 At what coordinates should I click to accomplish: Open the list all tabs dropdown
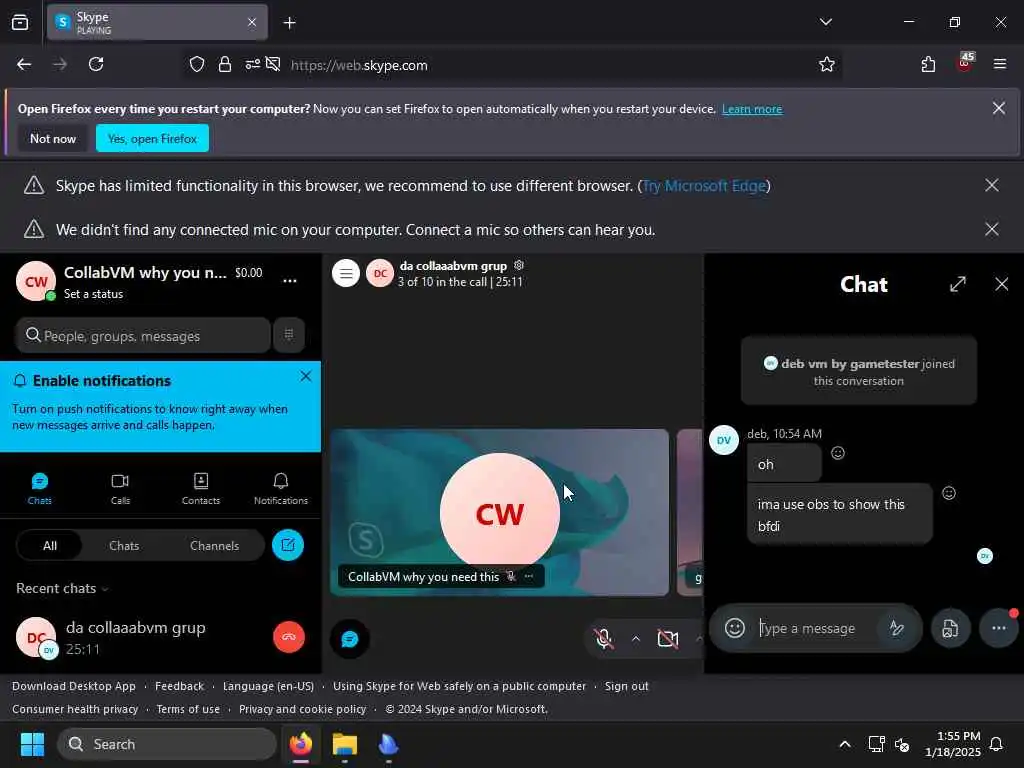click(825, 22)
